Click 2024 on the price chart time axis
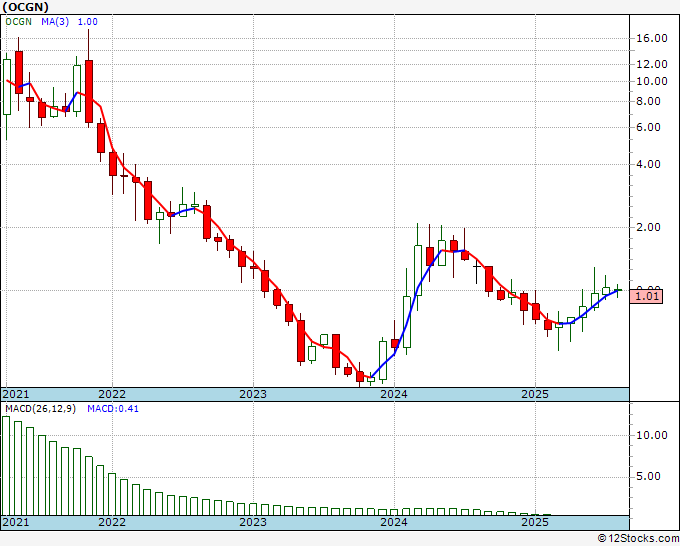This screenshot has width=680, height=546. [x=394, y=394]
